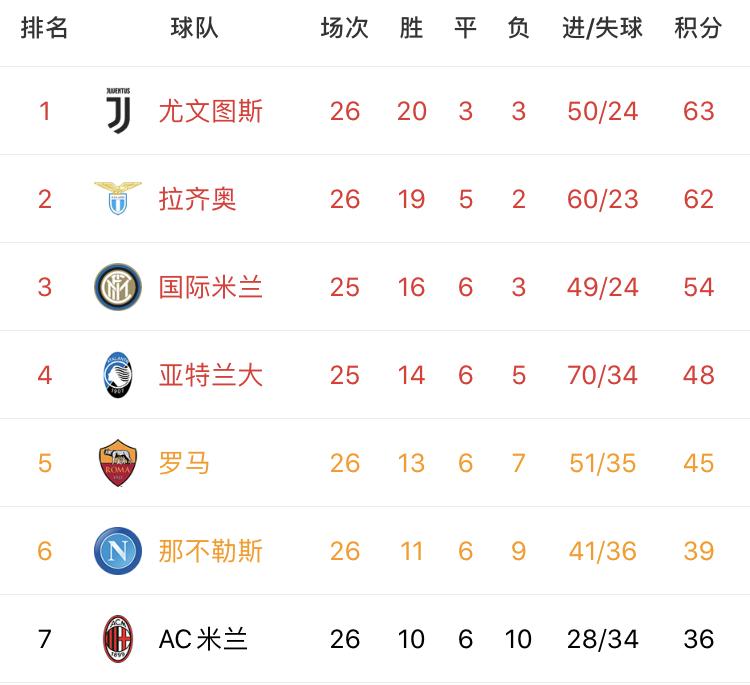Image resolution: width=750 pixels, height=685 pixels.
Task: Tap the AS Roma crest
Action: 118,463
